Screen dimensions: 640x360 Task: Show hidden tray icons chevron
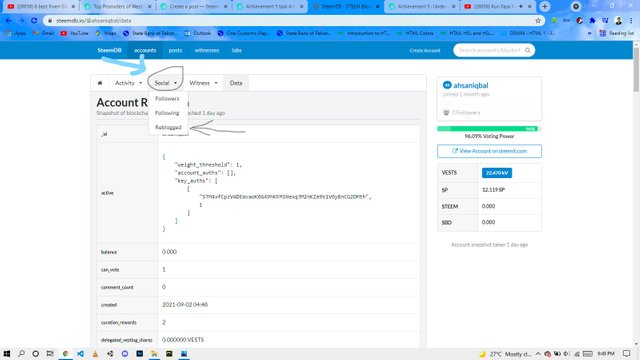[538, 353]
